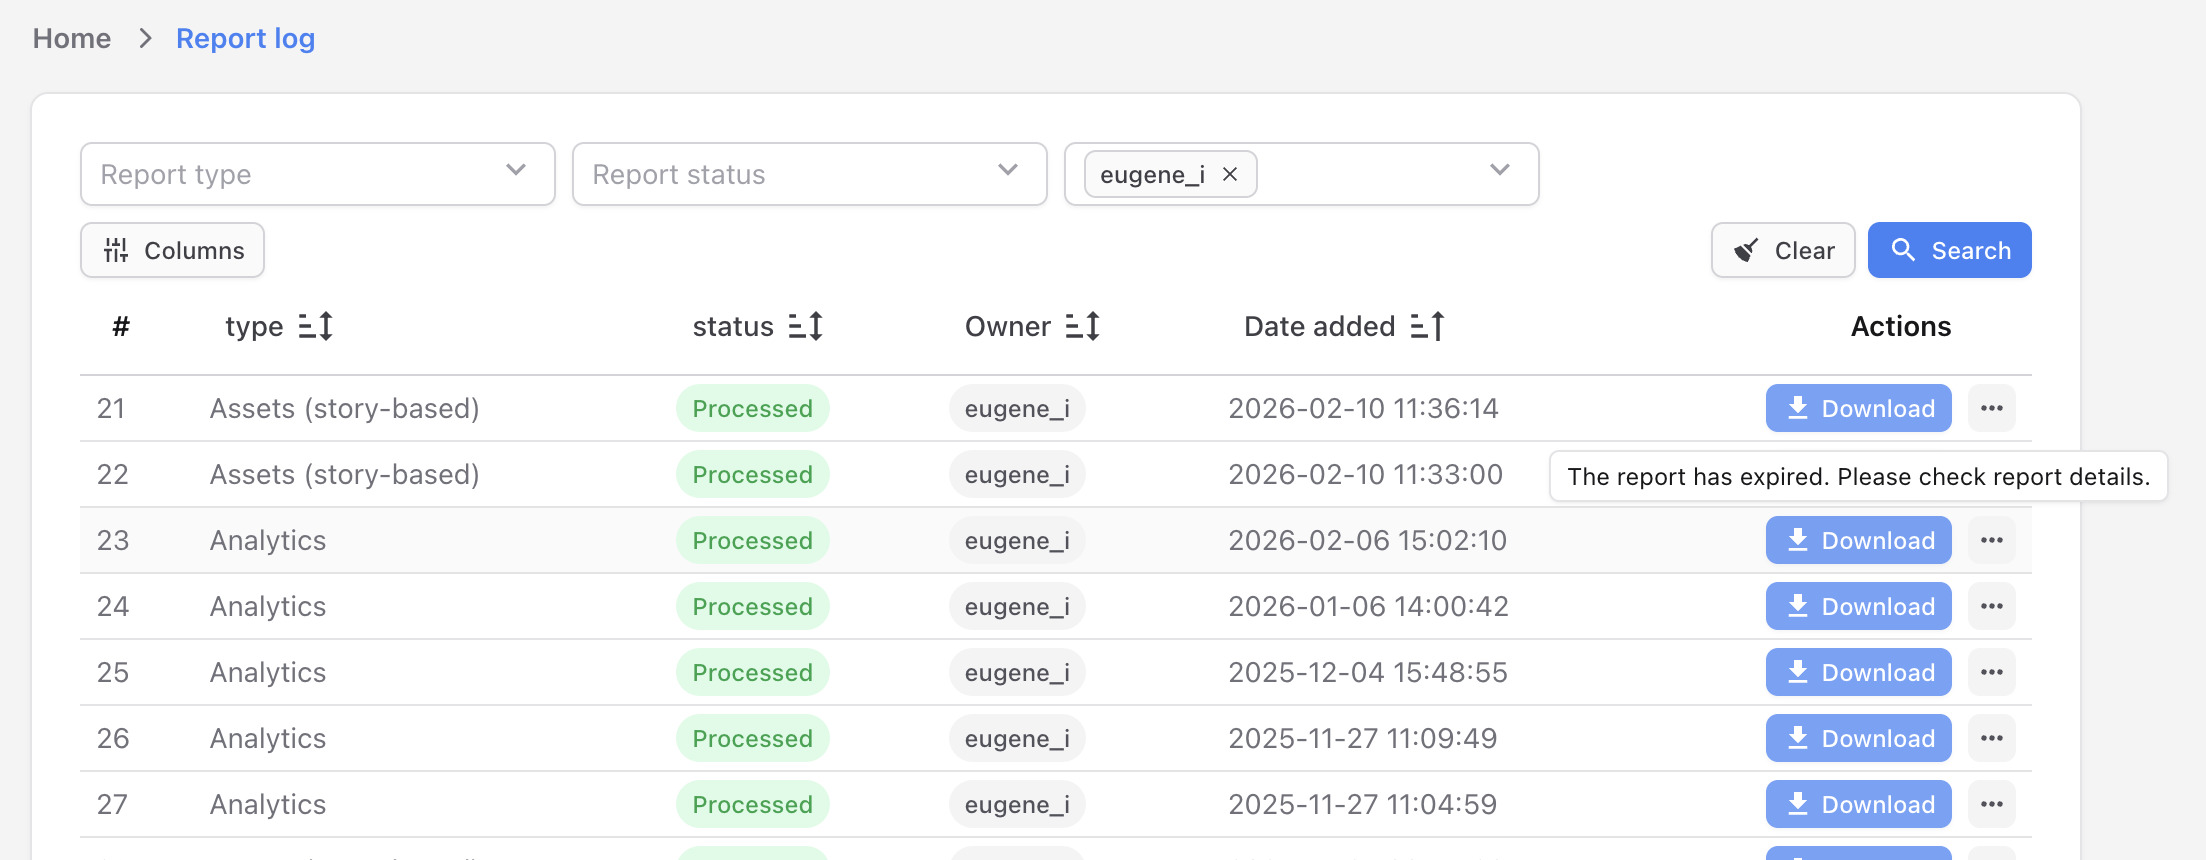Toggle Date added sort order icon

click(x=1428, y=326)
